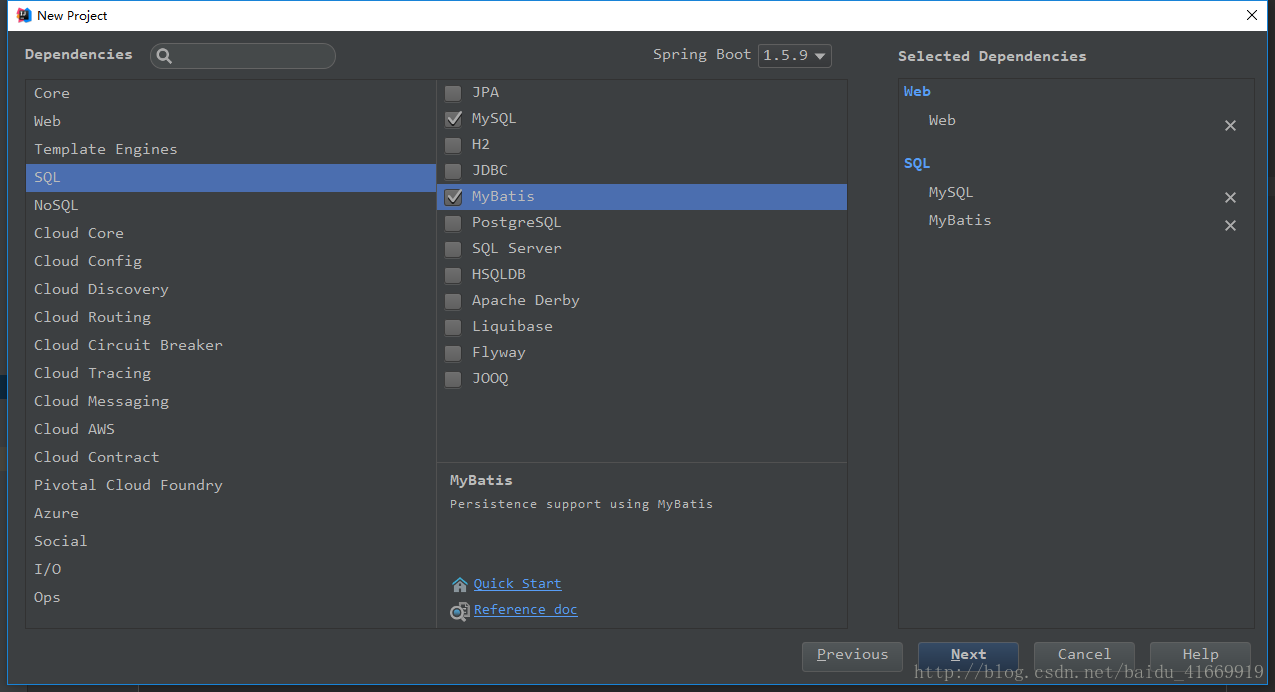The width and height of the screenshot is (1275, 692).
Task: Click MyBatis in Selected Dependencies
Action: tap(960, 221)
